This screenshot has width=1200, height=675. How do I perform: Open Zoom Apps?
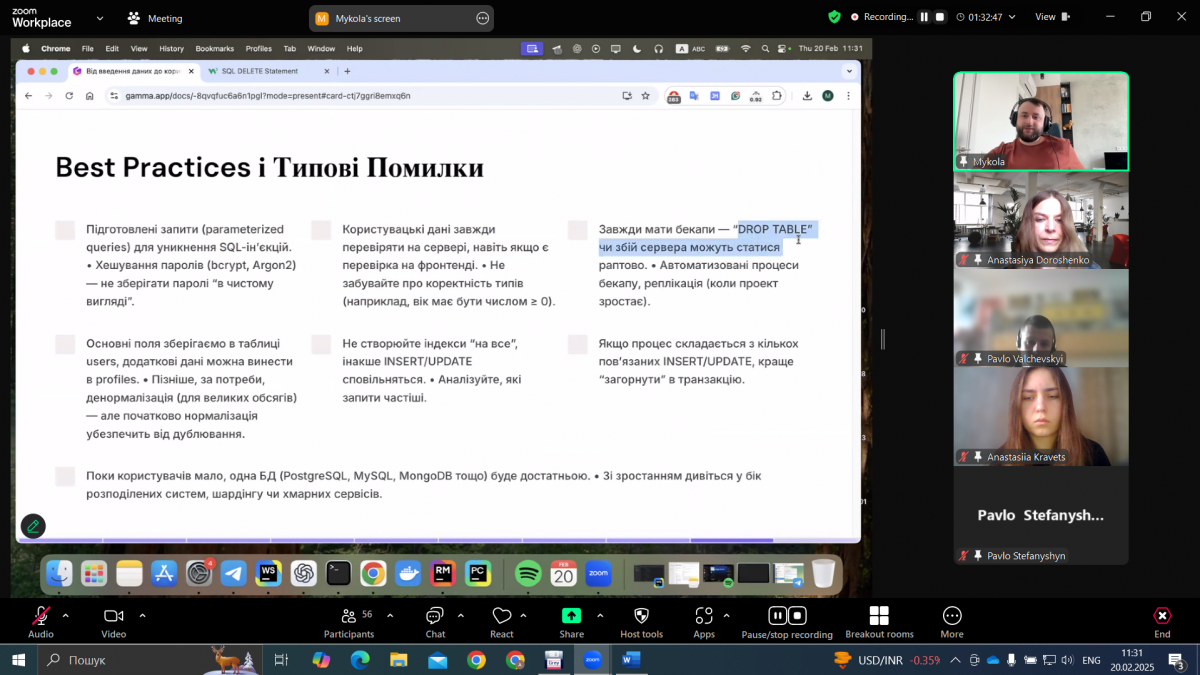click(704, 620)
